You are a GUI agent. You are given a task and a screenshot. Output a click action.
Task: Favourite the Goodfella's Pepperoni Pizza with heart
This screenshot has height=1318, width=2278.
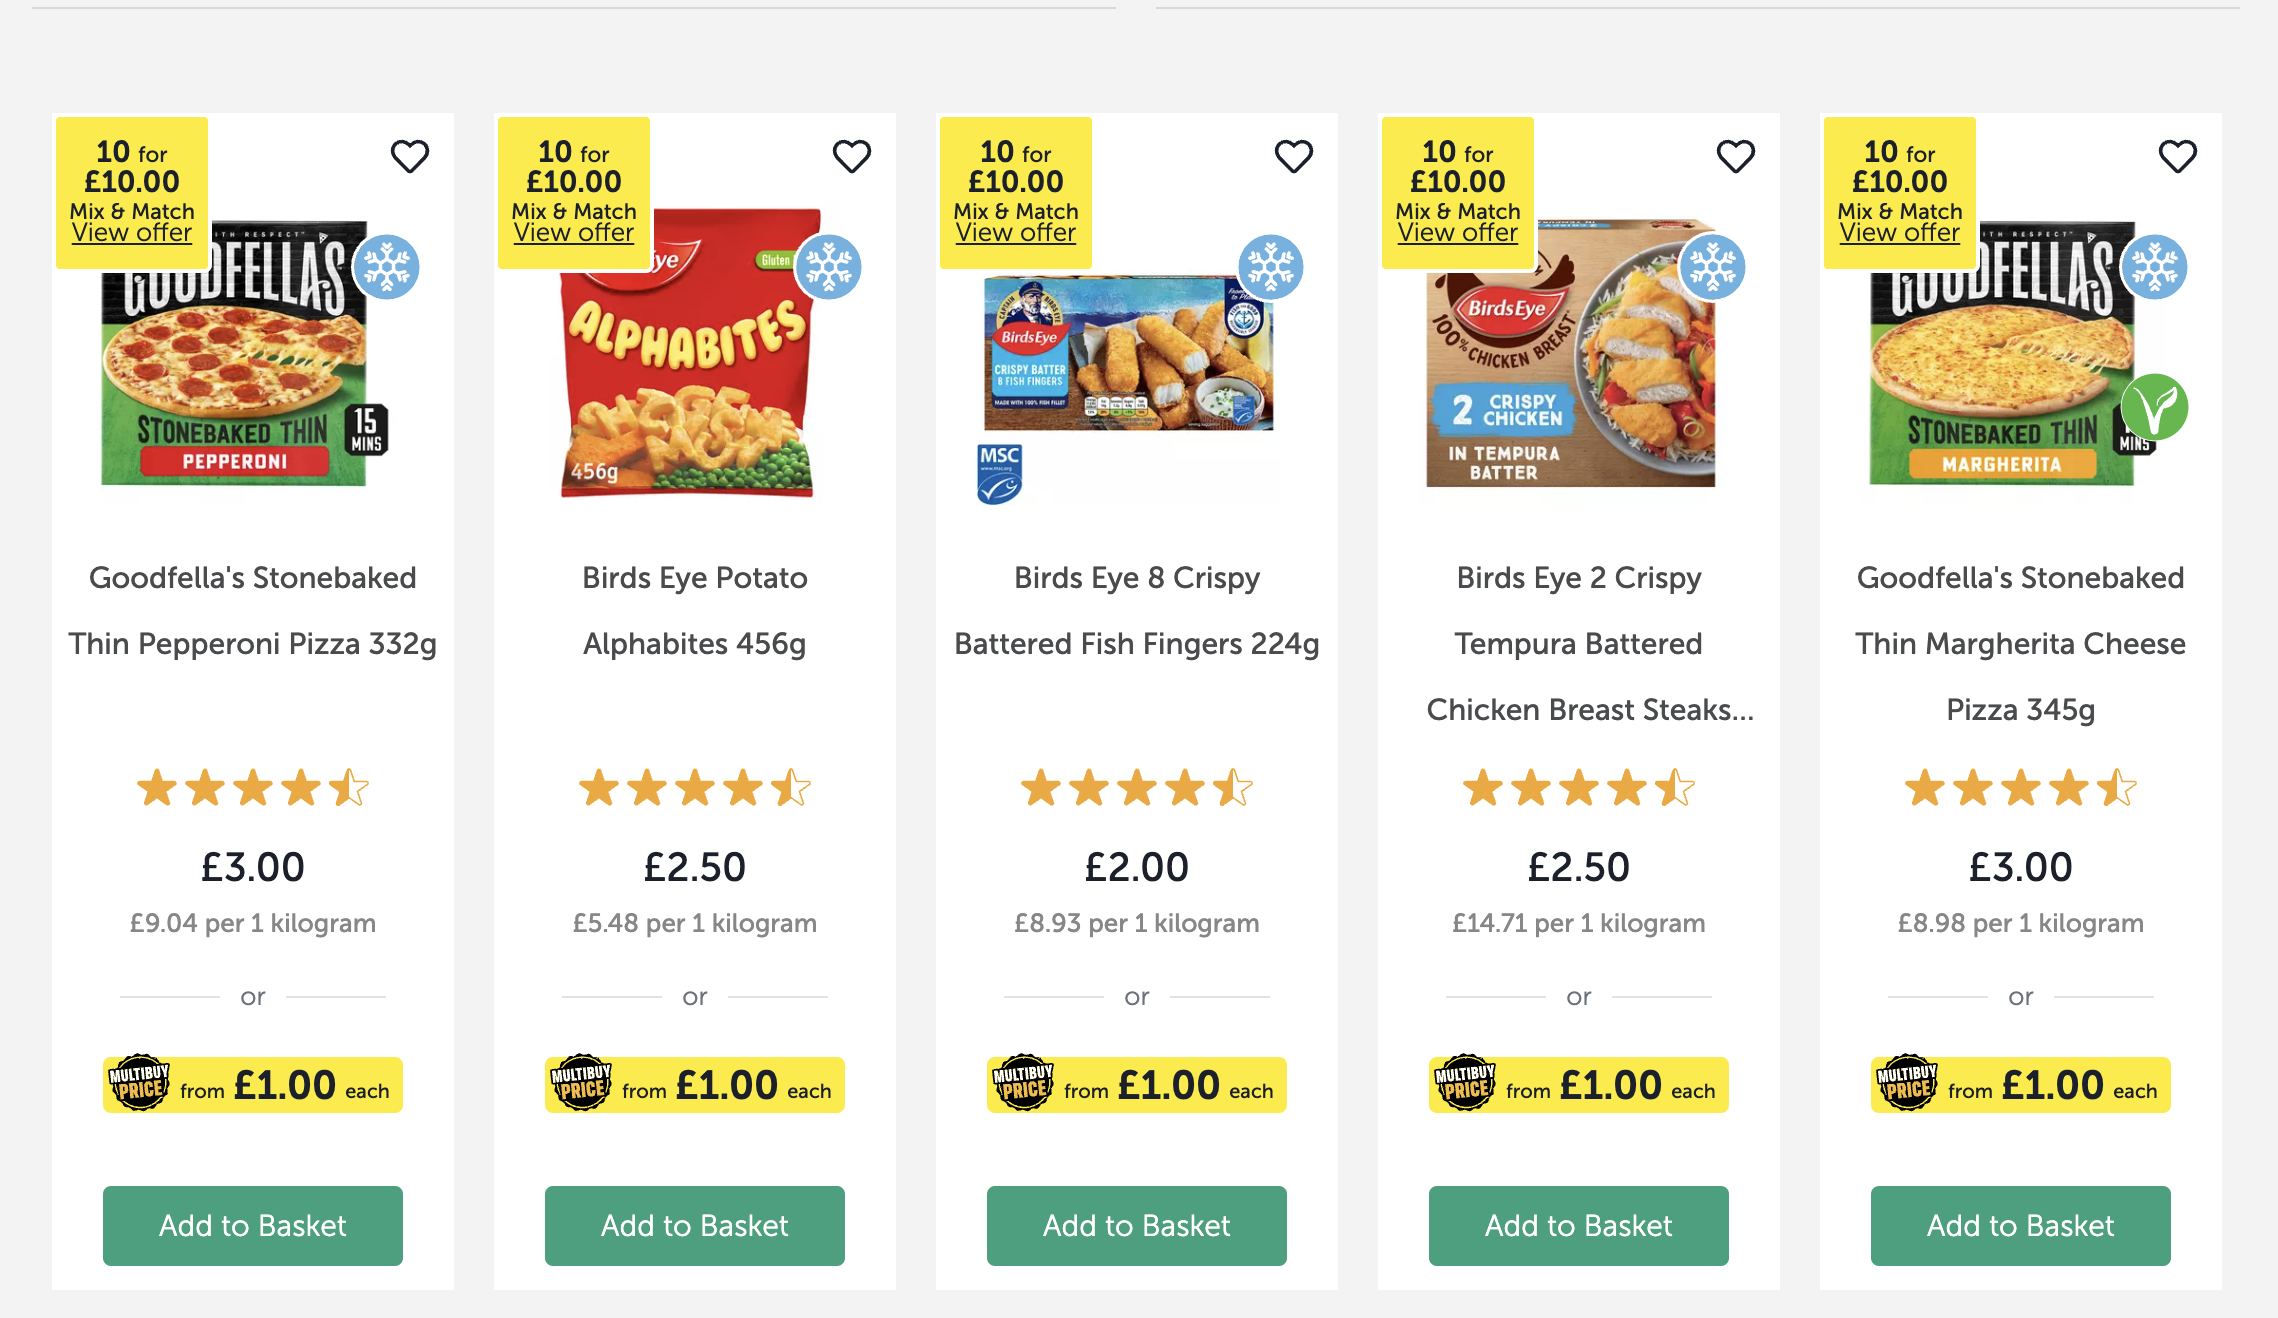[409, 156]
